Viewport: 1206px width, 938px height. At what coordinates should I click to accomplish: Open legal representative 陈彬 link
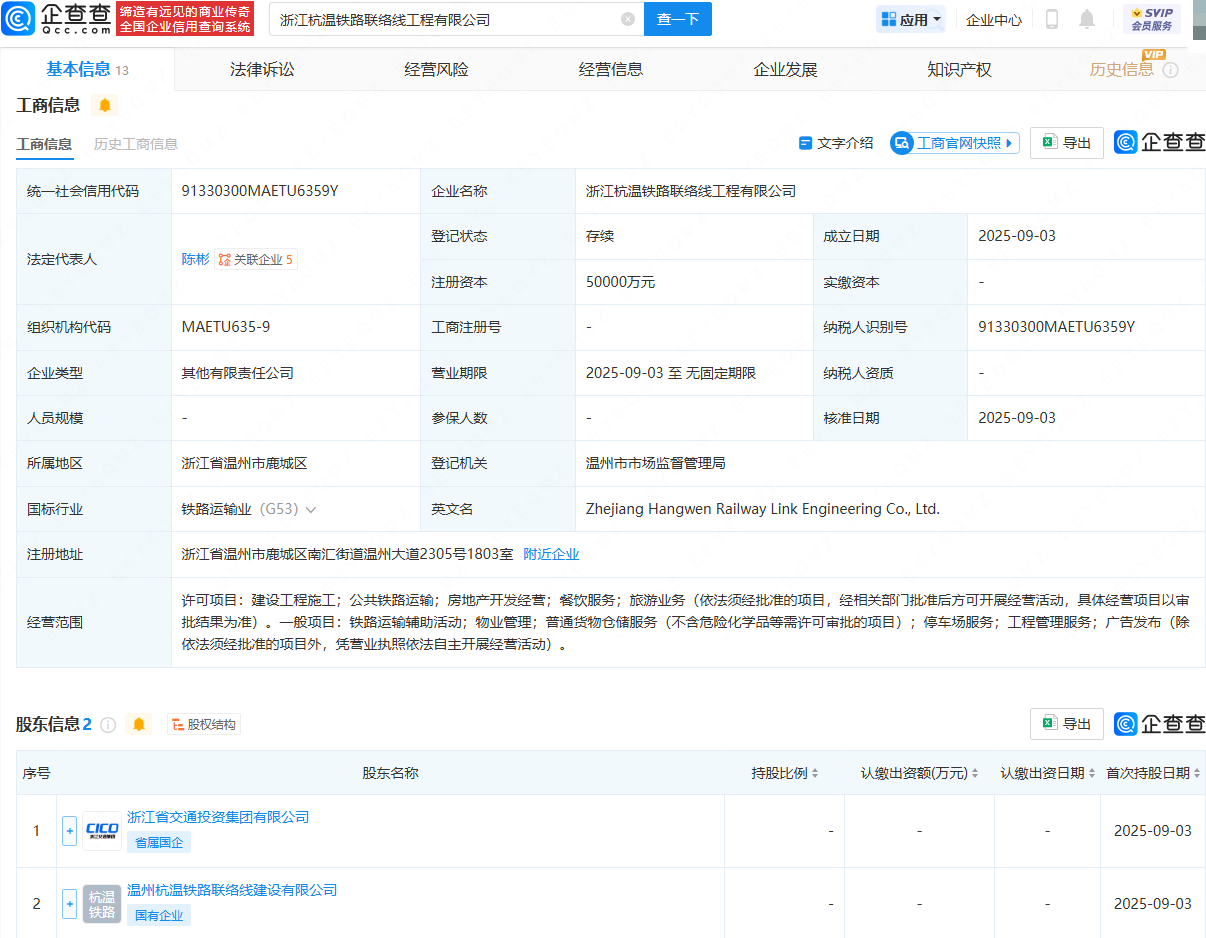point(195,259)
